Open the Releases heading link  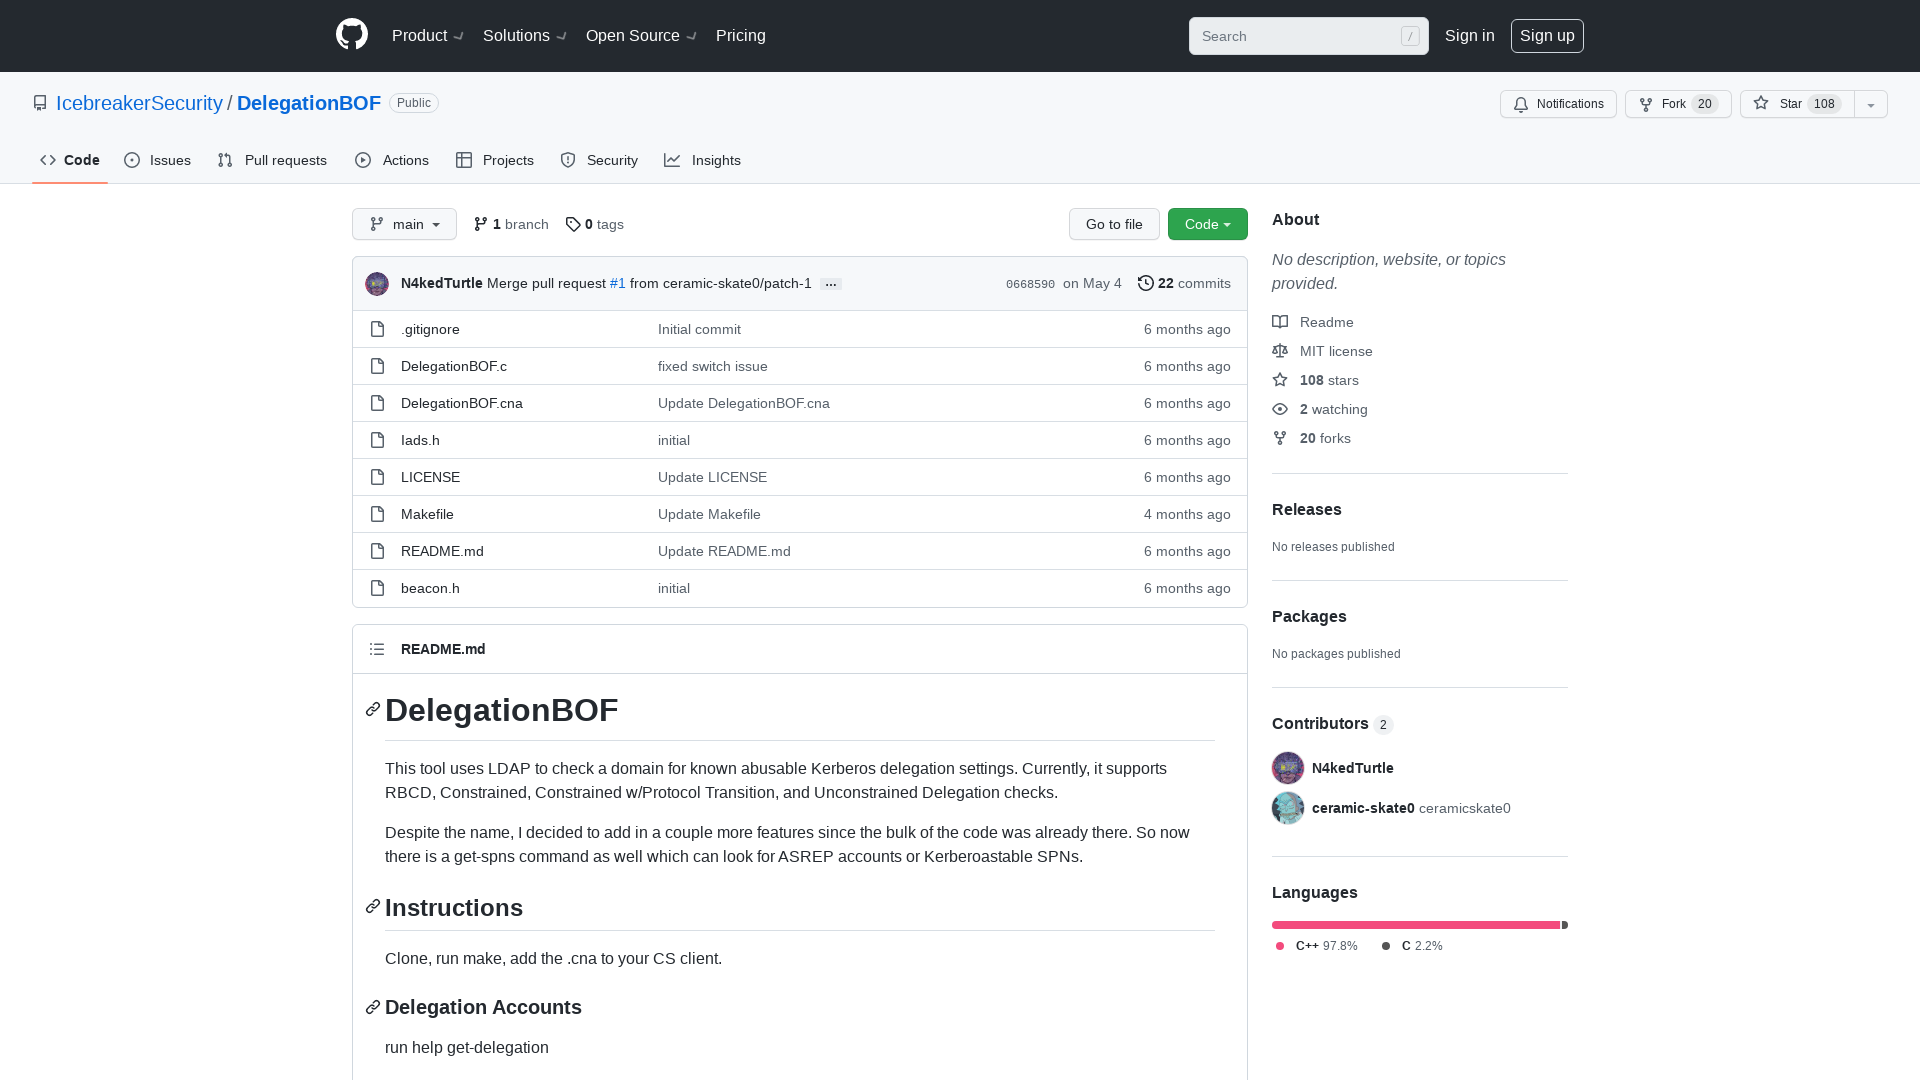click(1307, 509)
